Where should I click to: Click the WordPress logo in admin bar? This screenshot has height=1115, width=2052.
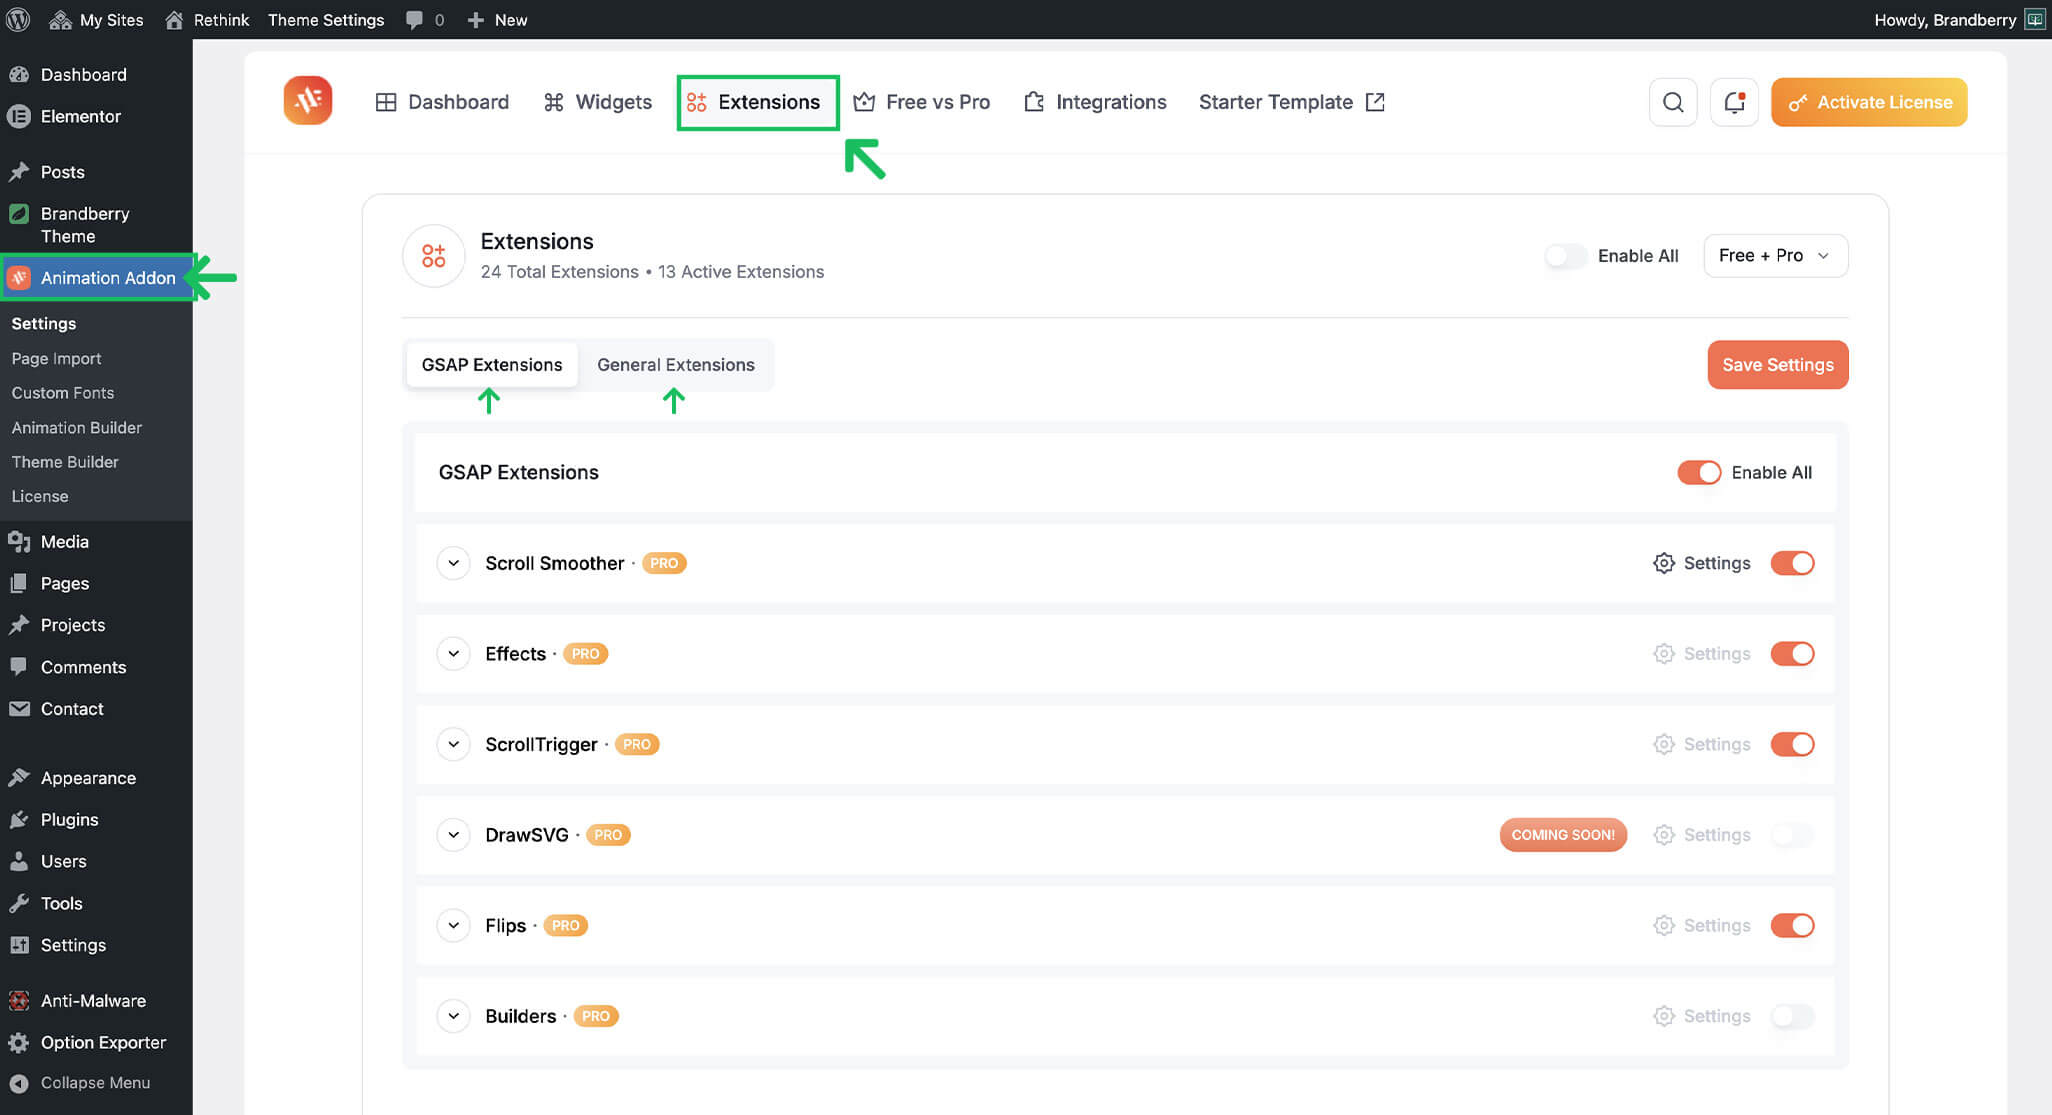pyautogui.click(x=18, y=19)
